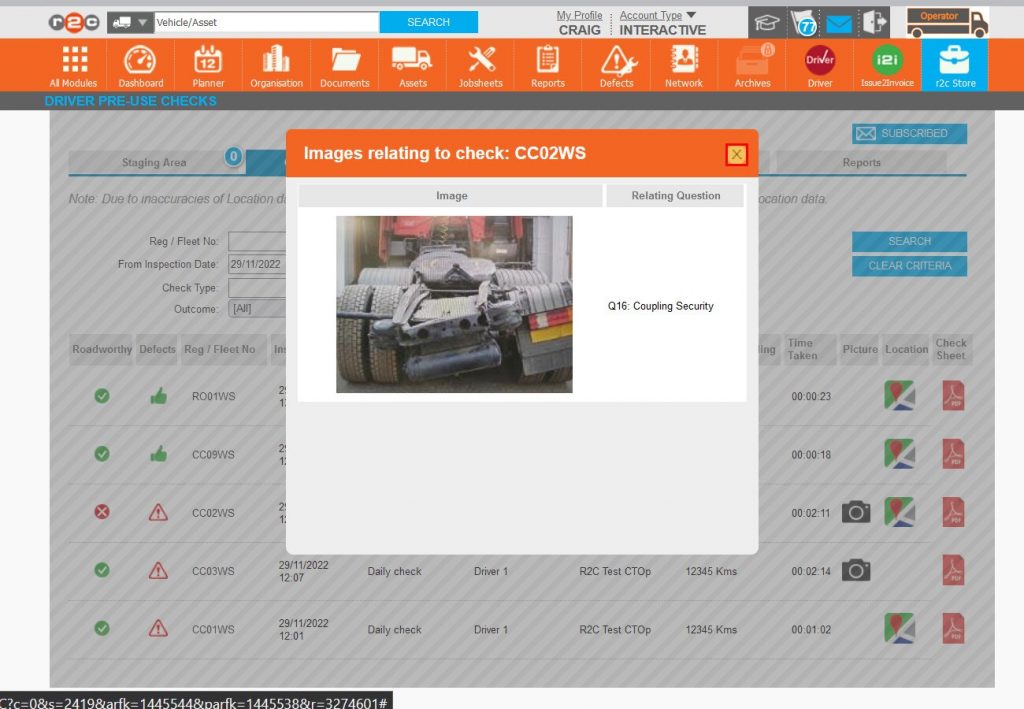Open the Archives module

point(751,65)
